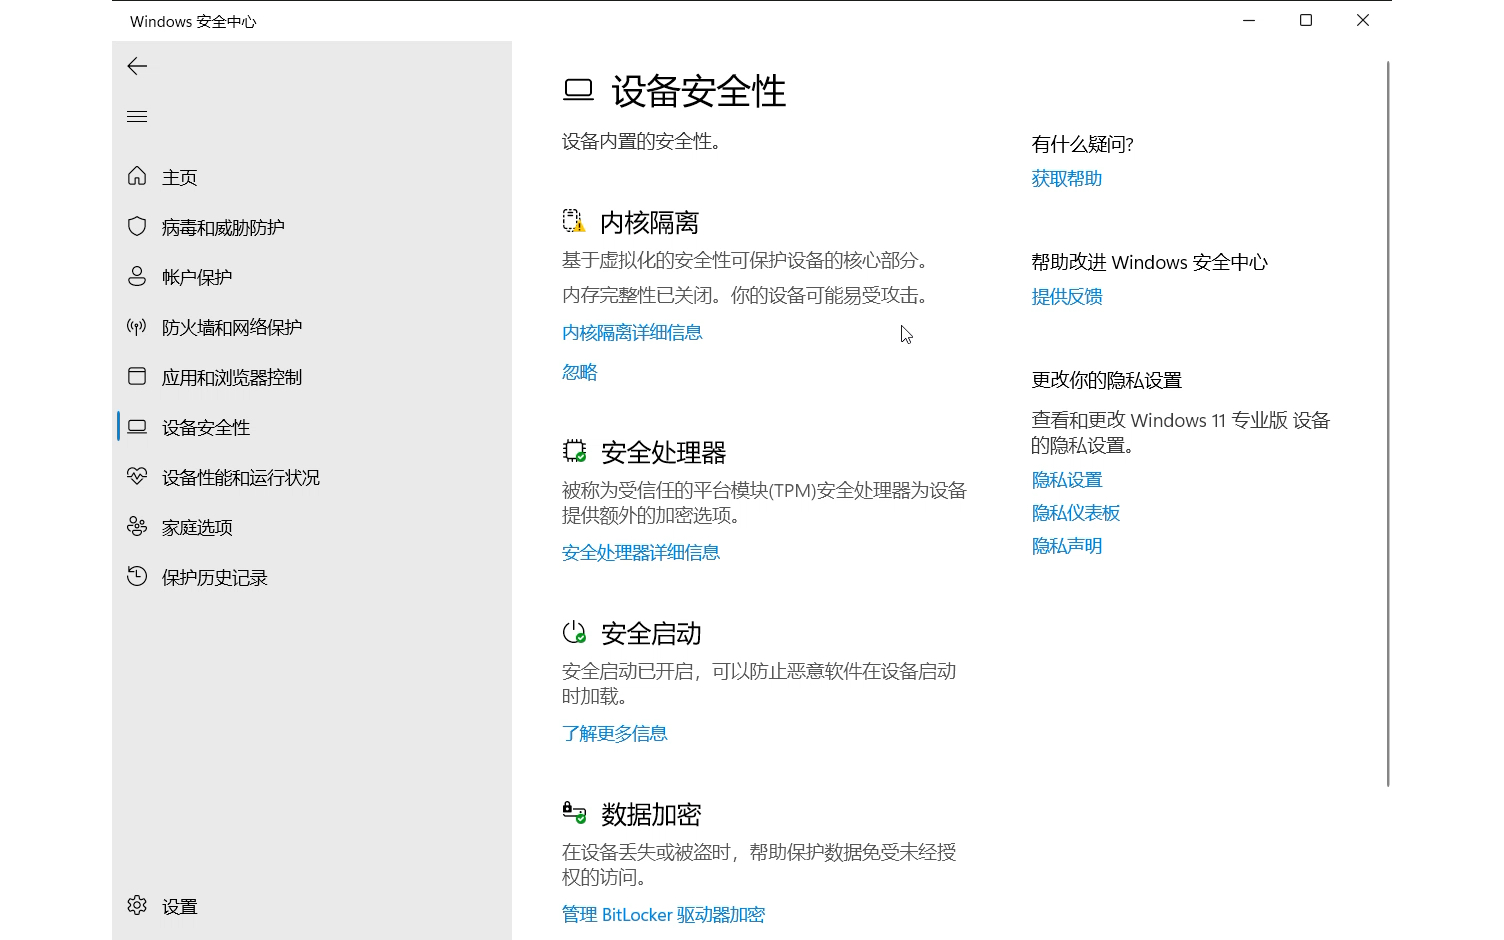The height and width of the screenshot is (940, 1504).
Task: Open 管理 BitLocker 驱动器加密 link
Action: coord(664,914)
